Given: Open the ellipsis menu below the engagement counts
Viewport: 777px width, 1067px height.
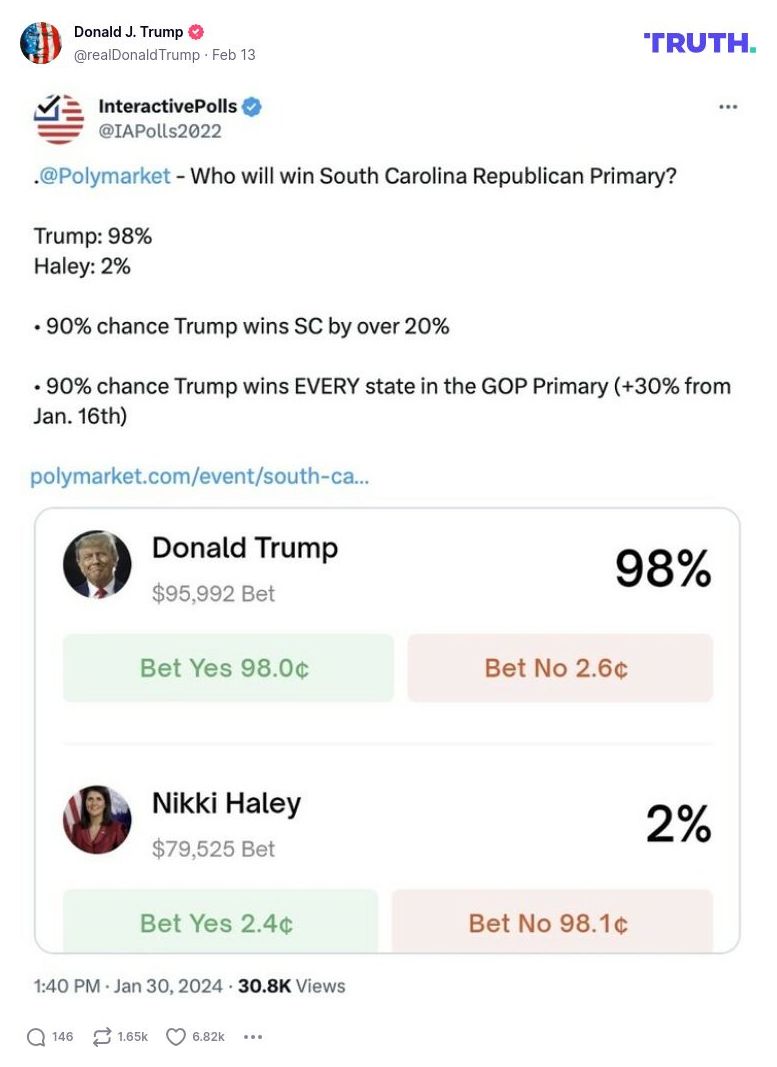Looking at the screenshot, I should pos(253,1037).
